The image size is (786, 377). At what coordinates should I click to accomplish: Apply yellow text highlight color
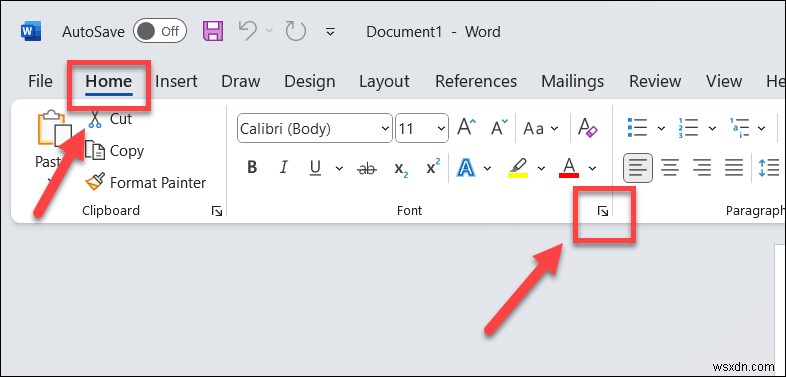tap(518, 168)
